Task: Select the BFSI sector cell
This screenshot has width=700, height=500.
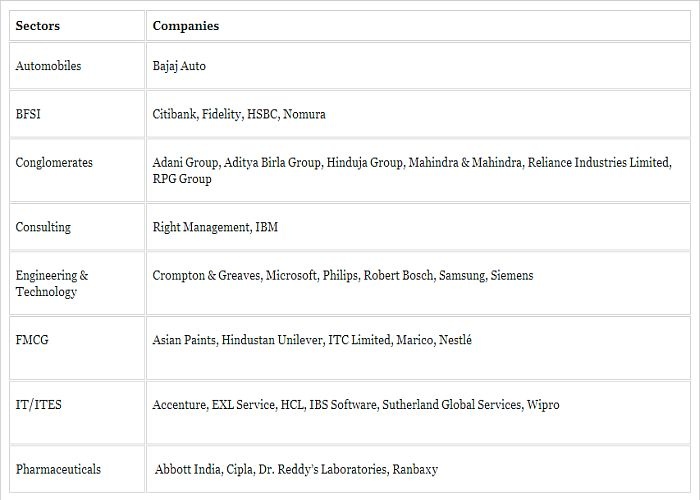Action: (x=77, y=114)
